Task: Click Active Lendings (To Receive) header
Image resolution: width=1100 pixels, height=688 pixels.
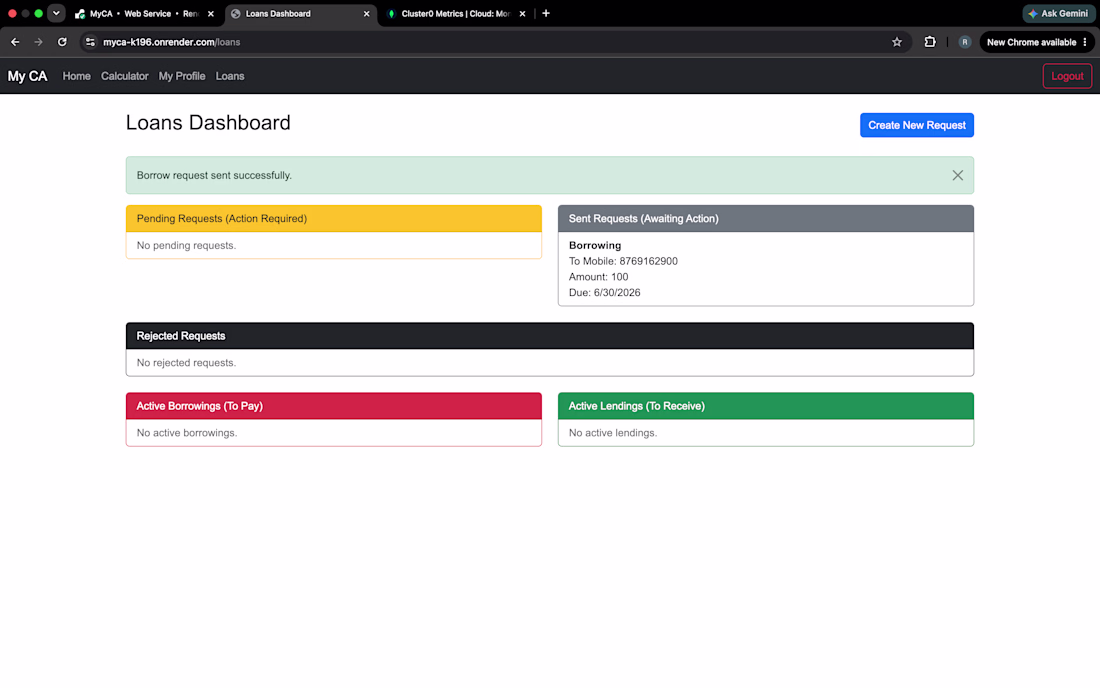Action: coord(766,406)
